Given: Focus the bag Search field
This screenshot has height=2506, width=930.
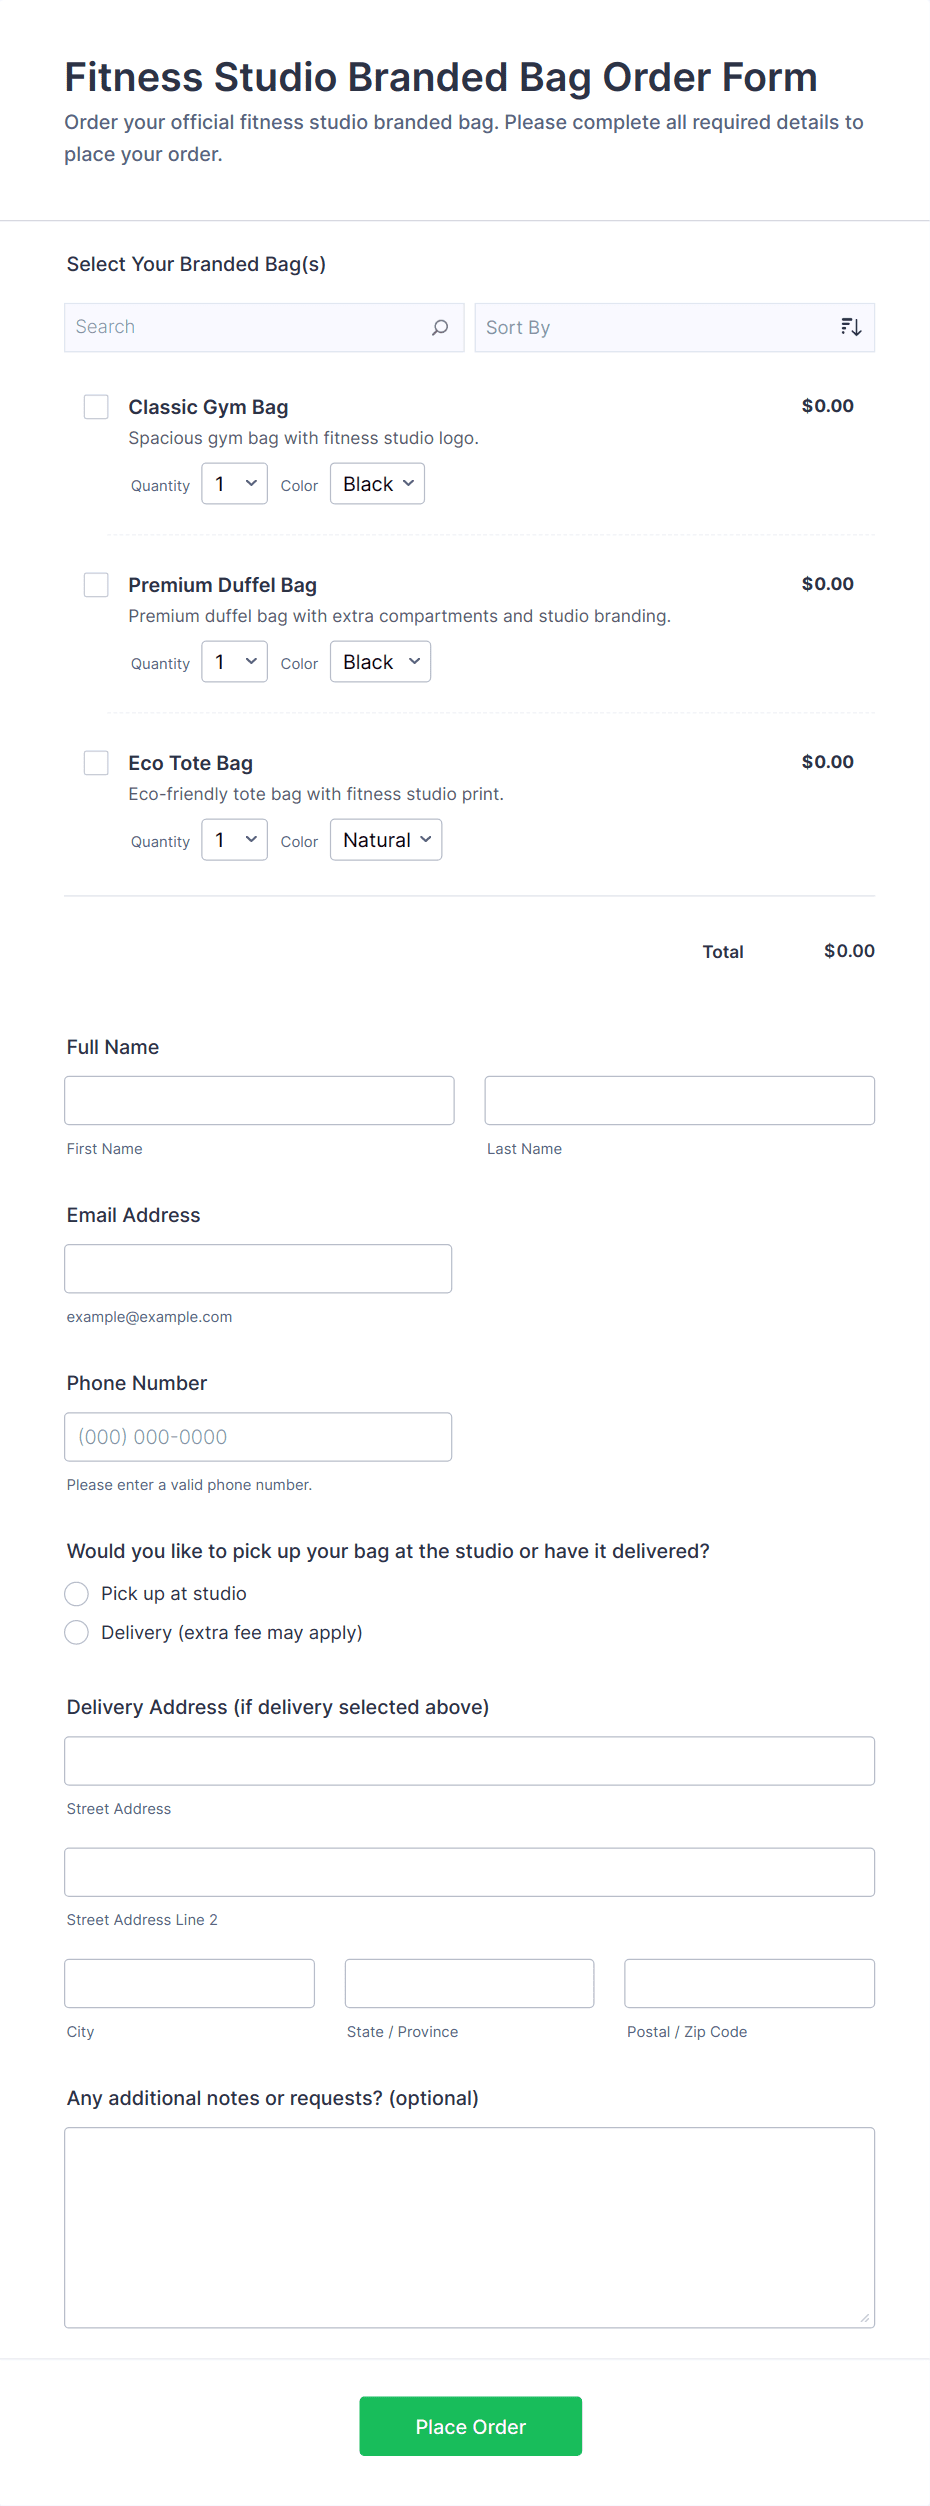Looking at the screenshot, I should coord(250,328).
